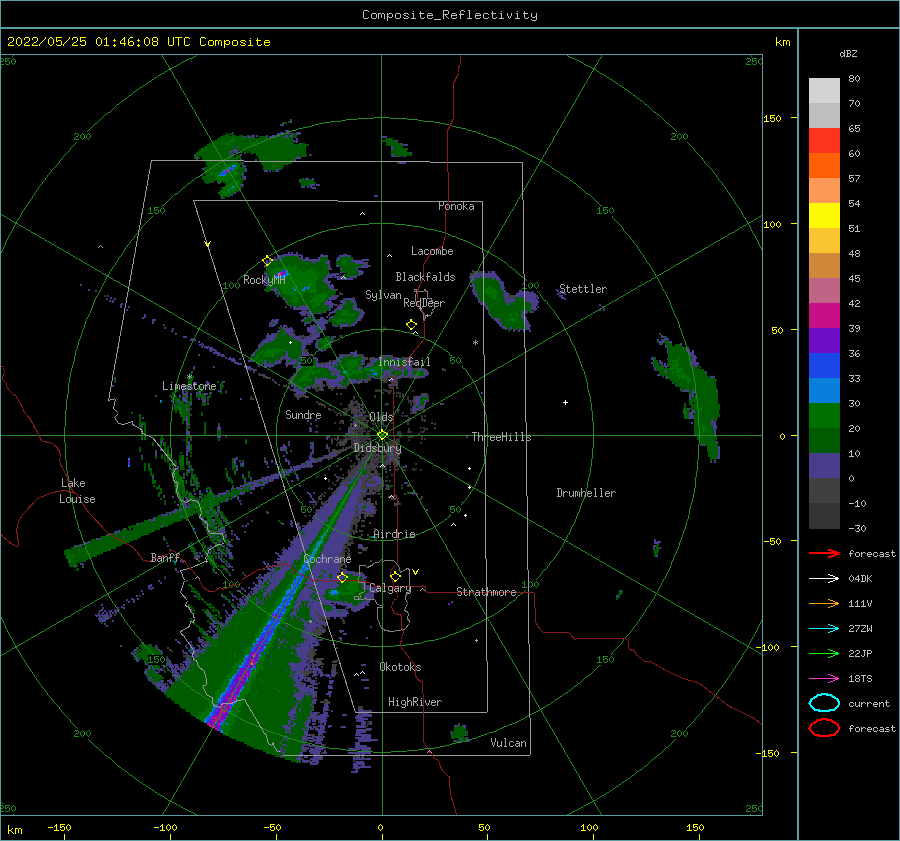The width and height of the screenshot is (900, 841).
Task: Click the Didsbury label
Action: click(x=378, y=448)
